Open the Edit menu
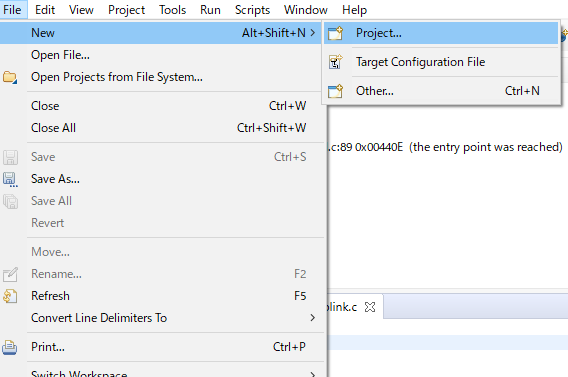The height and width of the screenshot is (377, 568). [x=45, y=10]
